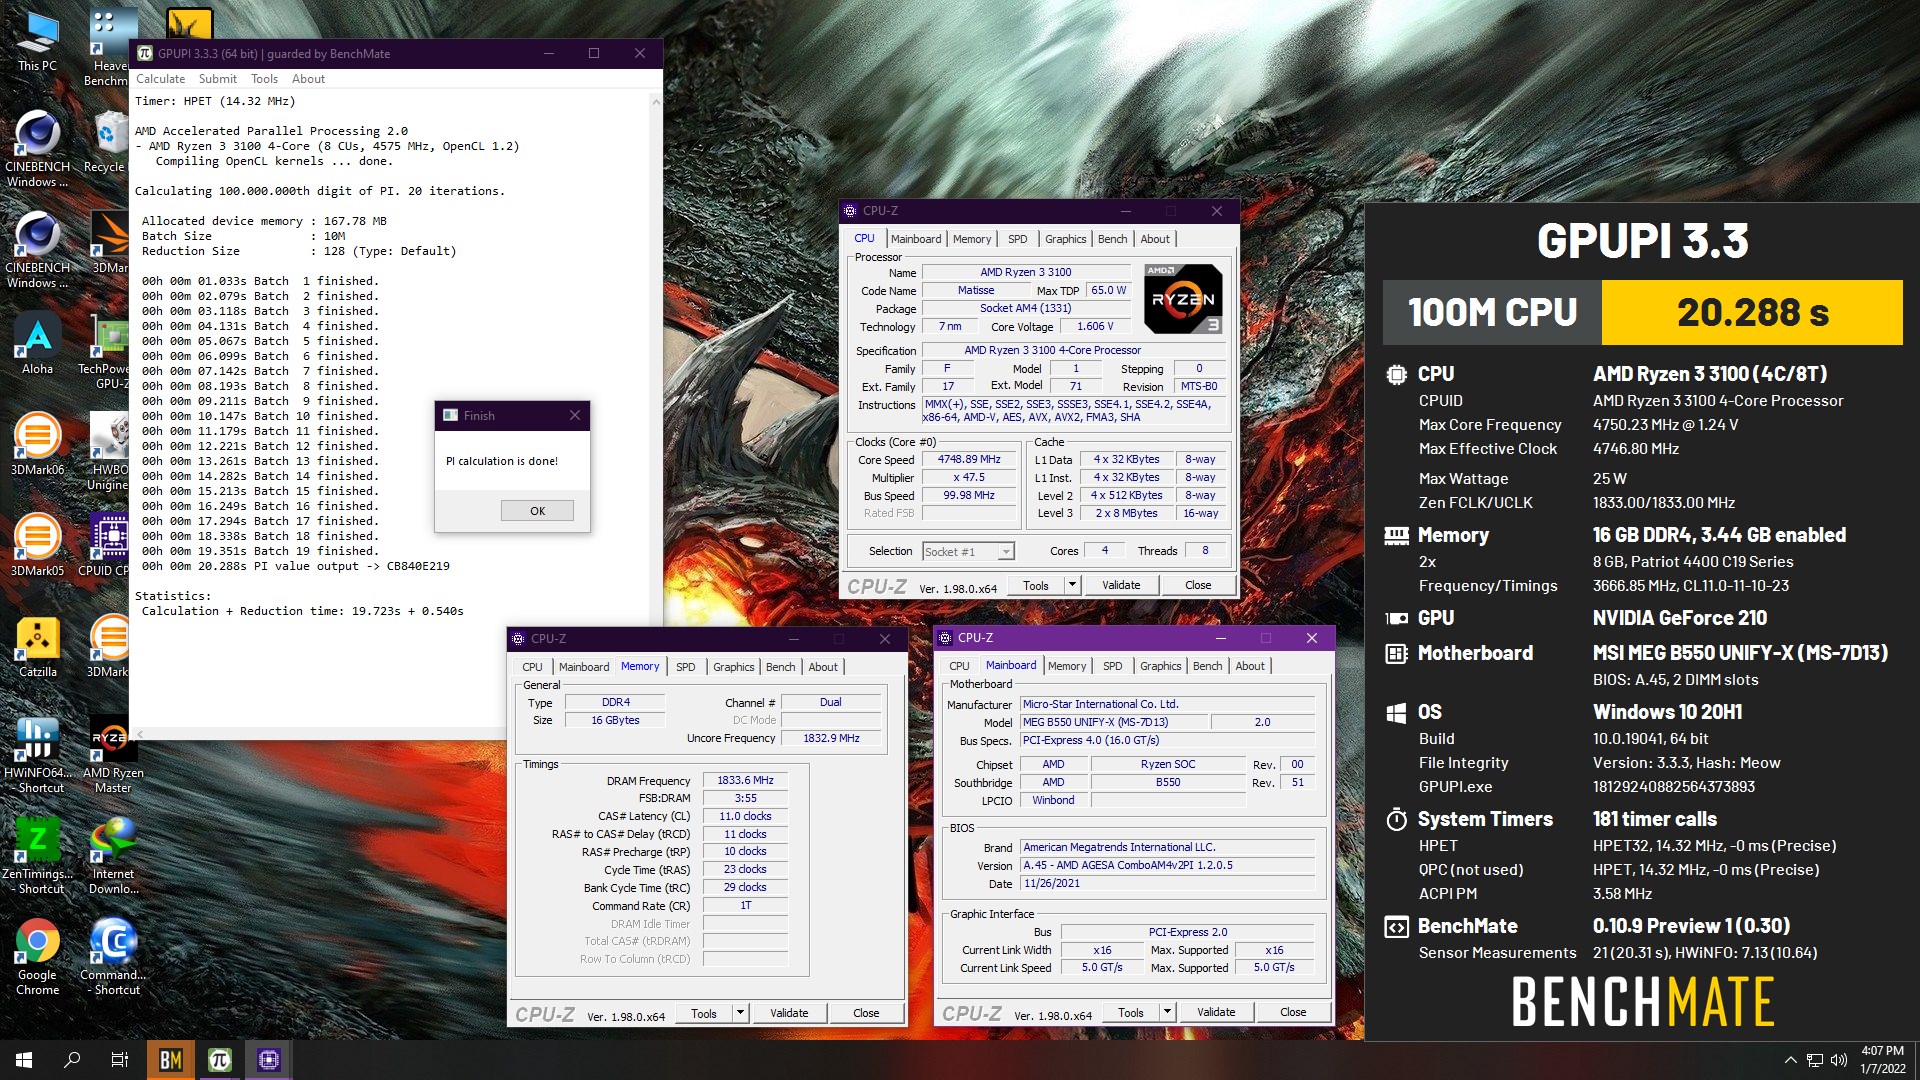Switch to Mainboard tab in top CPU-Z
Screen dimensions: 1920x1080
(x=916, y=239)
